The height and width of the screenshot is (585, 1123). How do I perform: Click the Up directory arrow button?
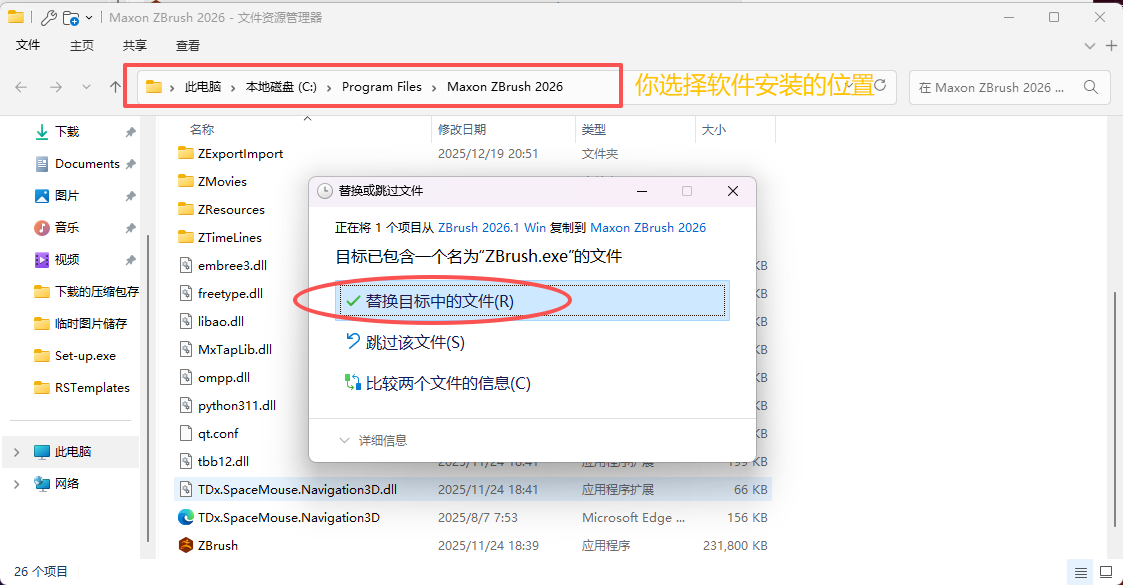115,87
